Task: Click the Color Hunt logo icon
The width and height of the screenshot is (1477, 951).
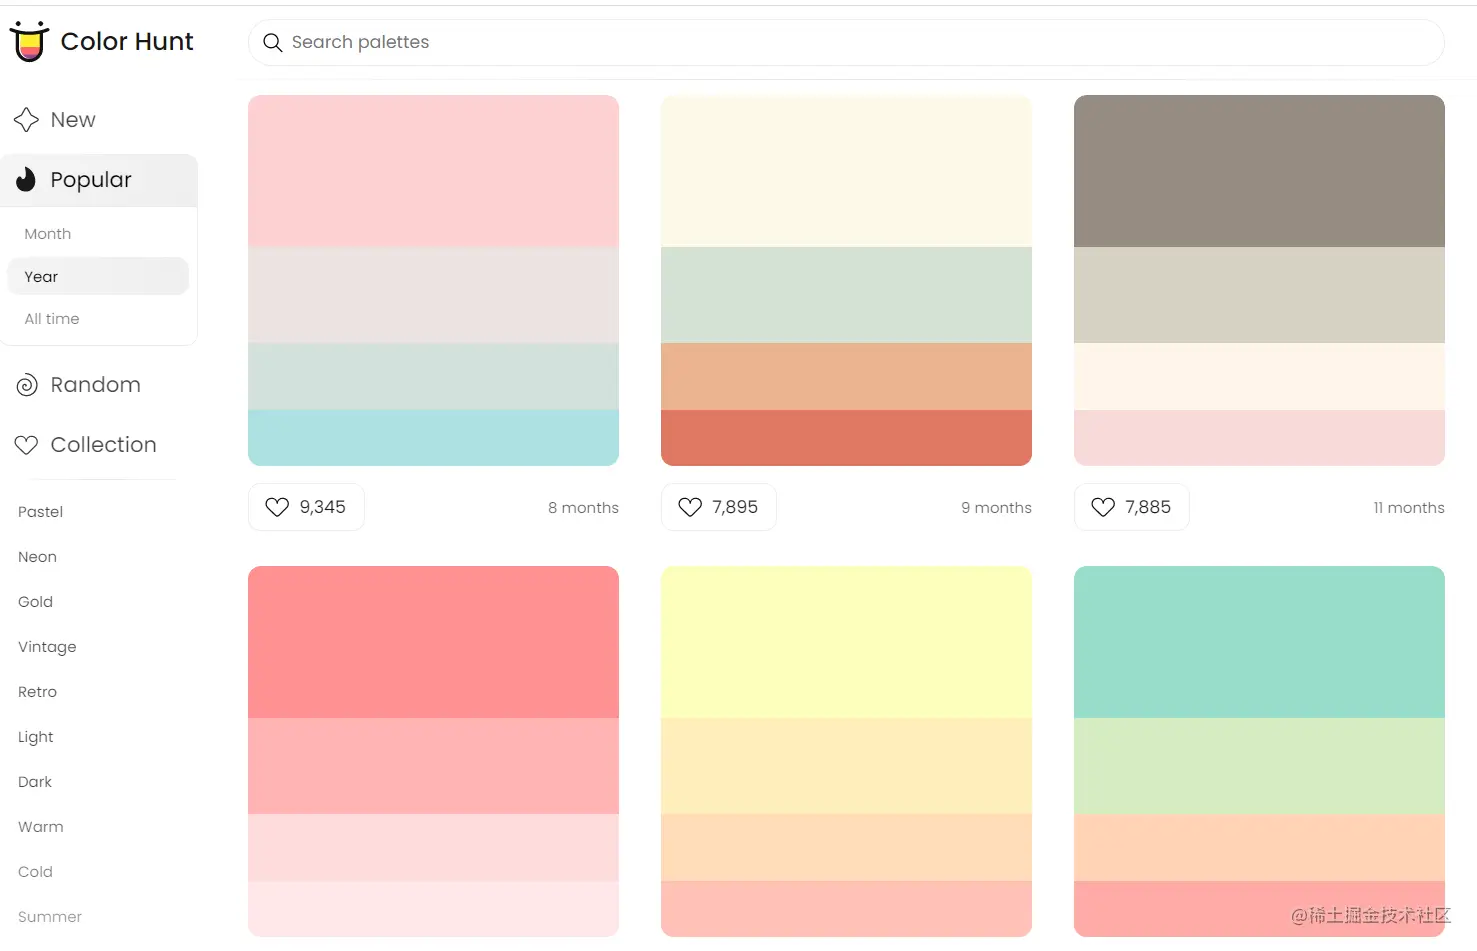Action: [29, 41]
